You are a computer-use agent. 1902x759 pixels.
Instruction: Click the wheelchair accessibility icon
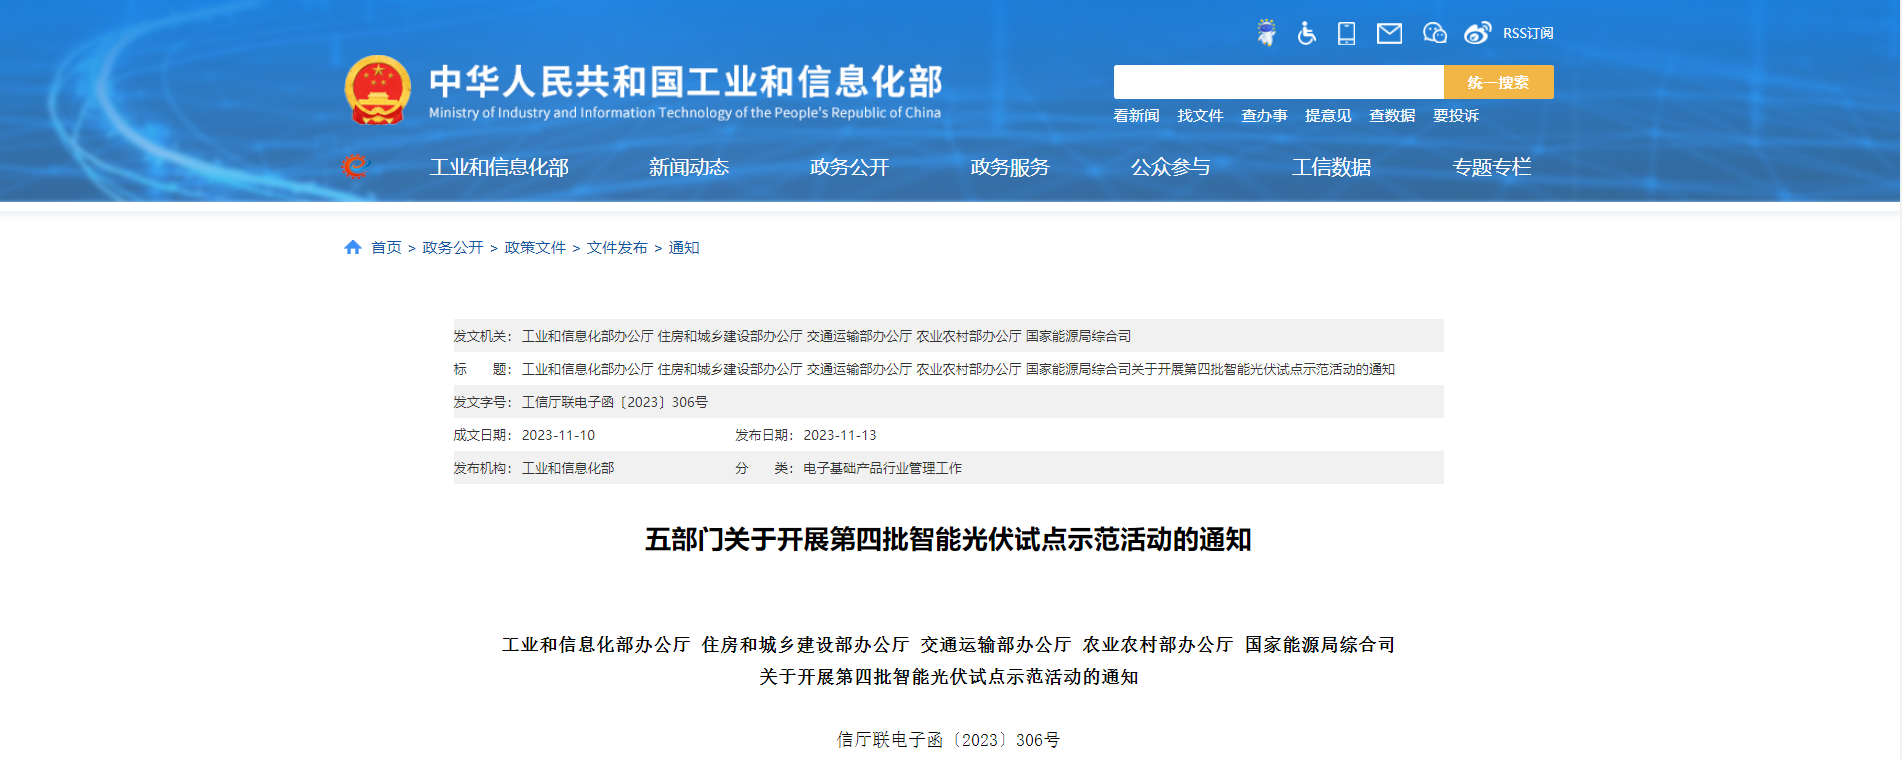point(1306,33)
